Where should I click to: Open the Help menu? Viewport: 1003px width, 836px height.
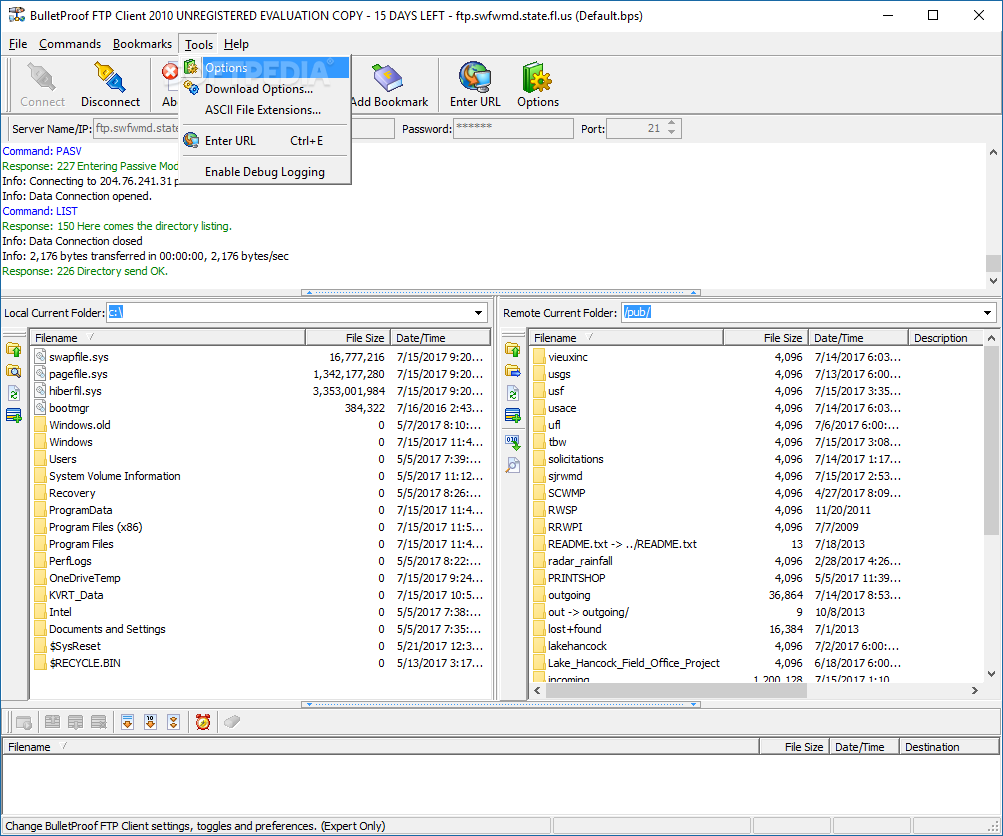236,44
